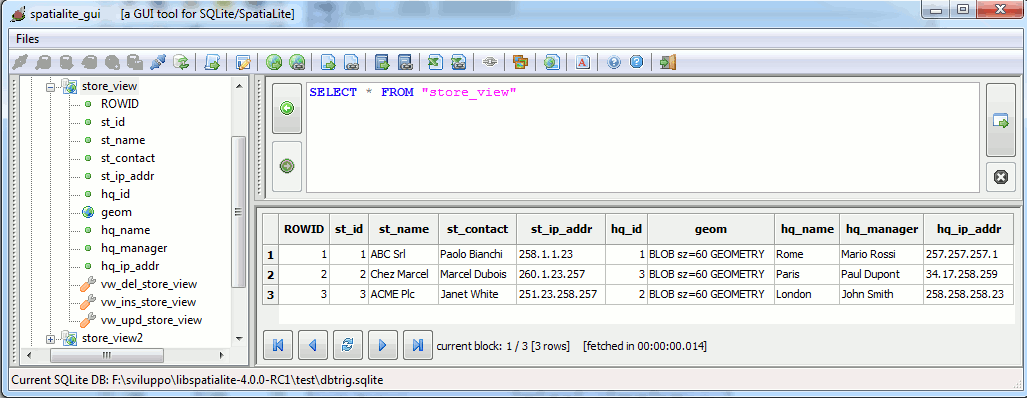Select the hq_name column tree item
The image size is (1027, 398).
click(125, 230)
